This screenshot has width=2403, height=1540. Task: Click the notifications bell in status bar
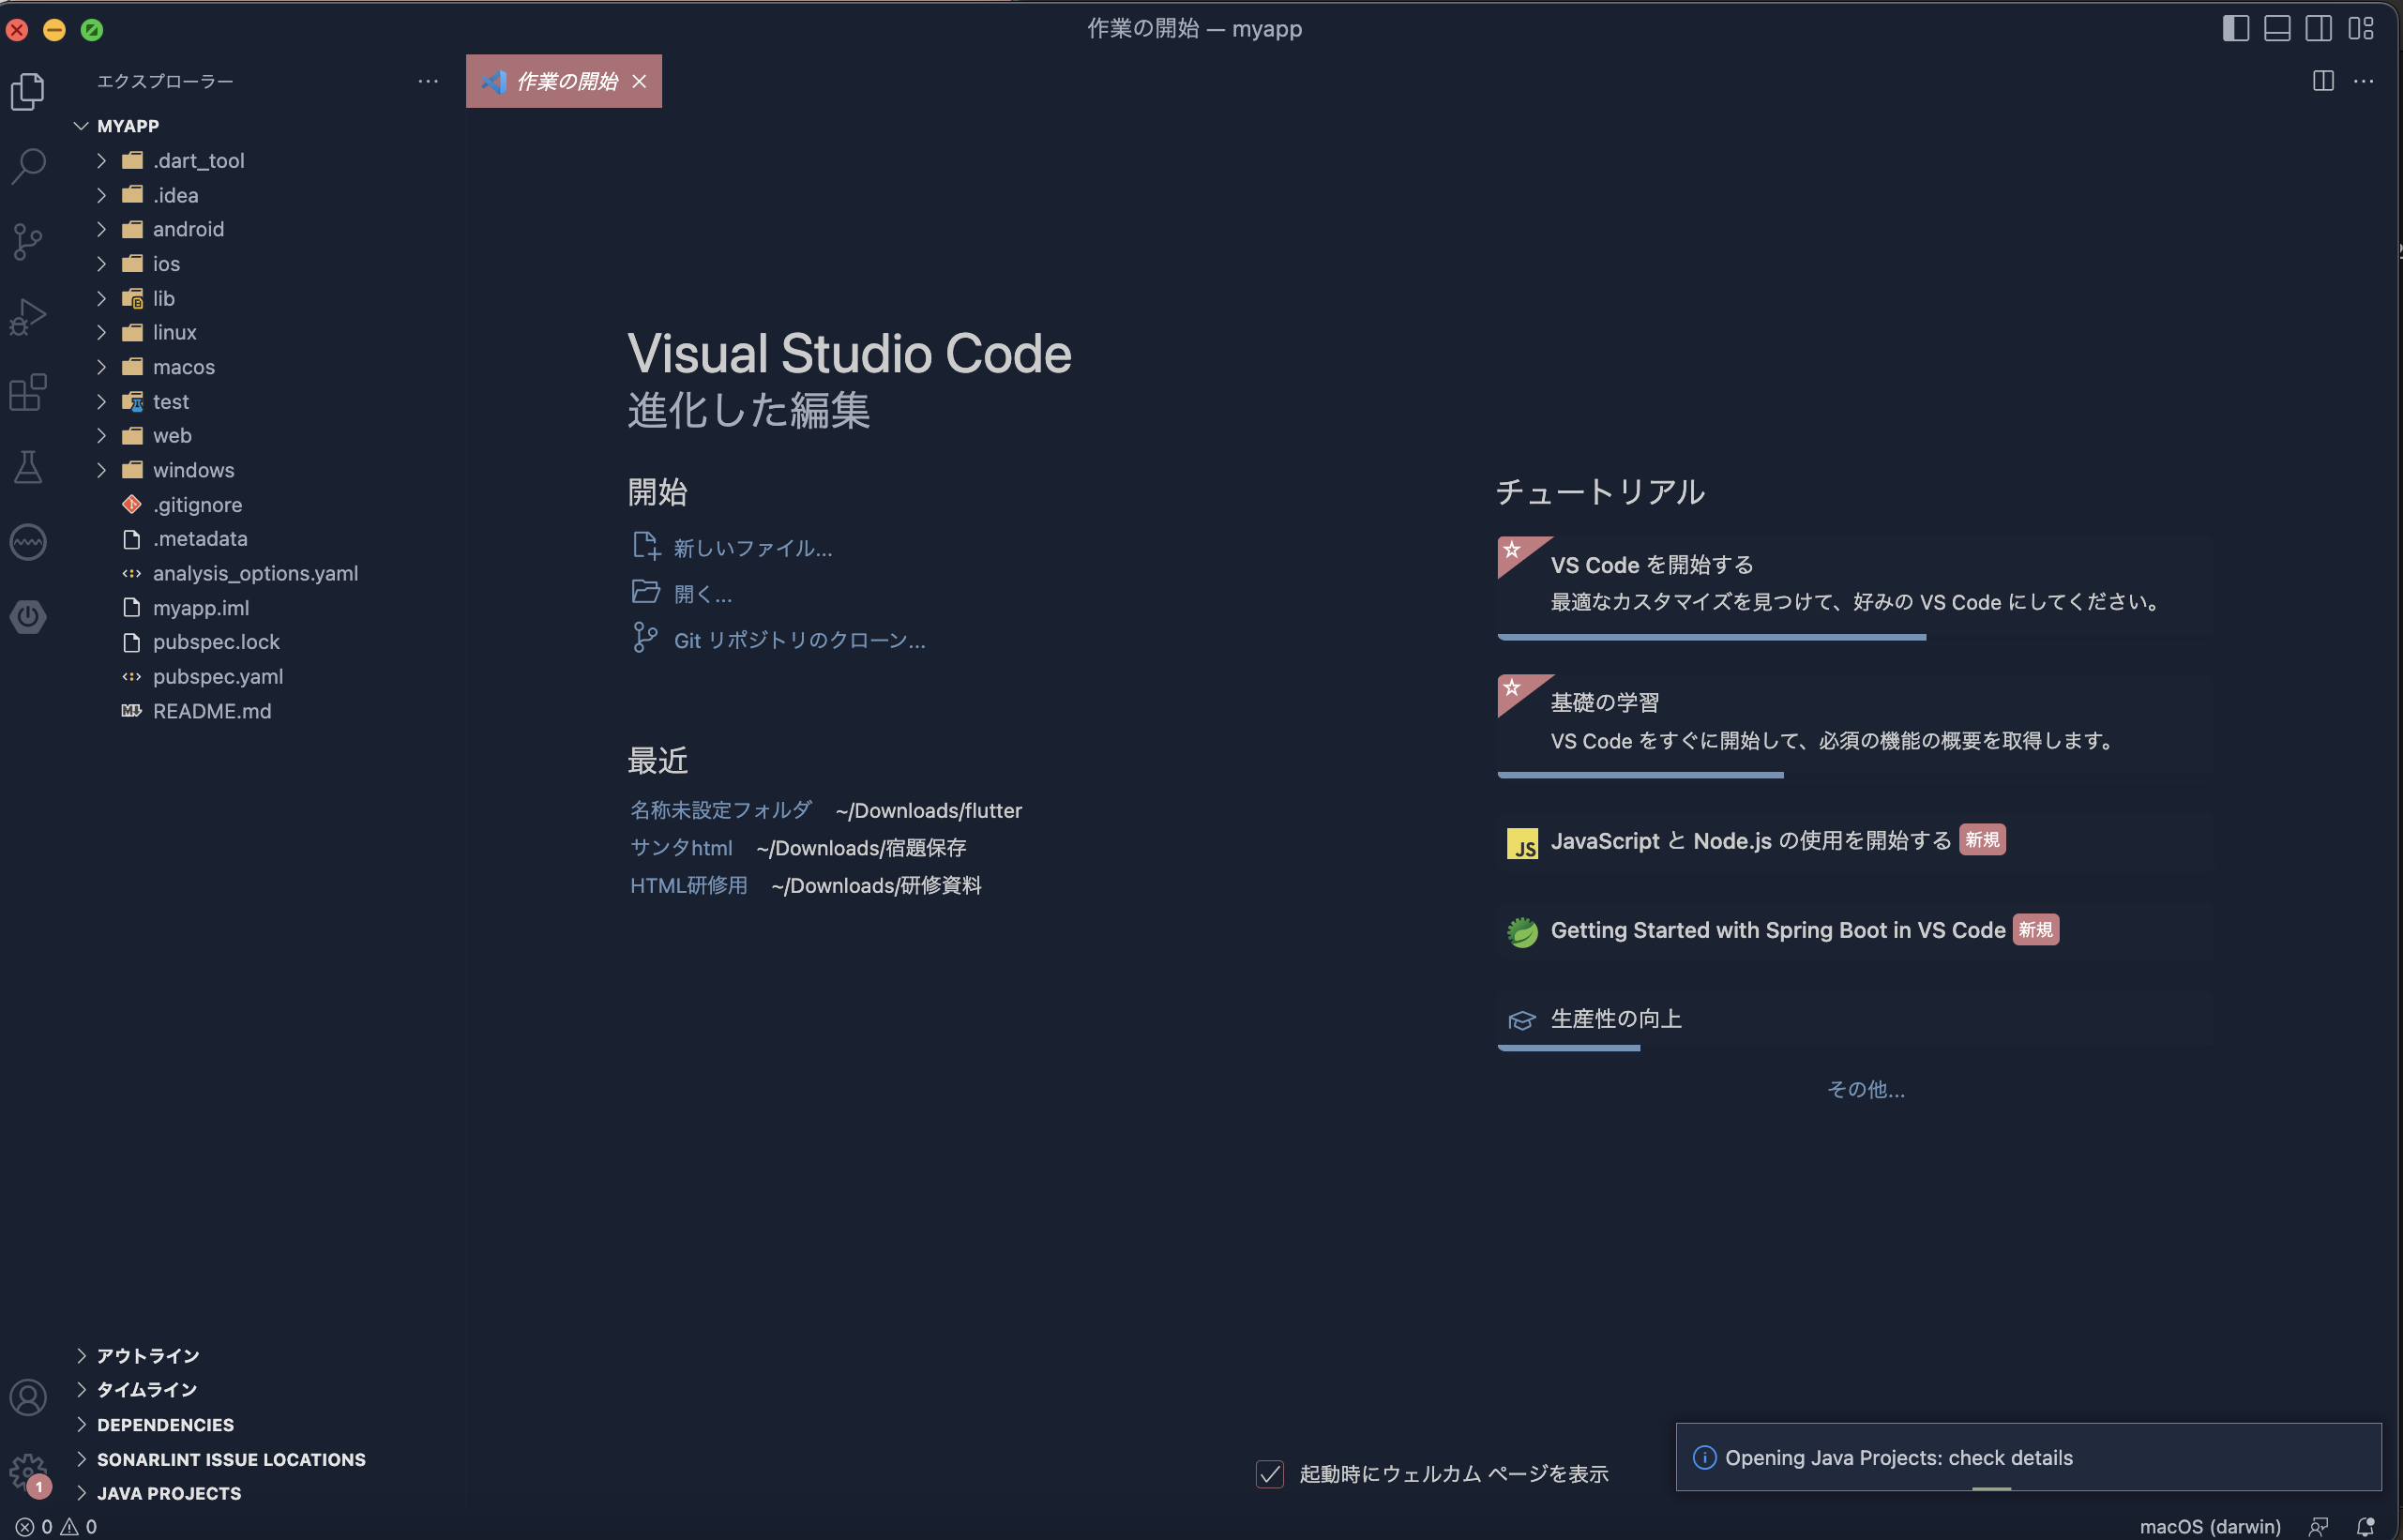[x=2365, y=1526]
